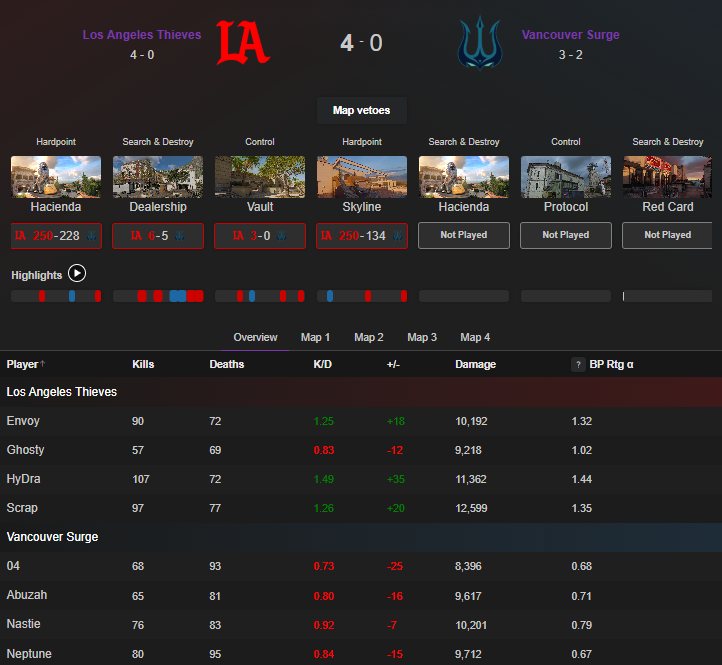Sort table by Damage column
The width and height of the screenshot is (722, 665).
point(475,364)
